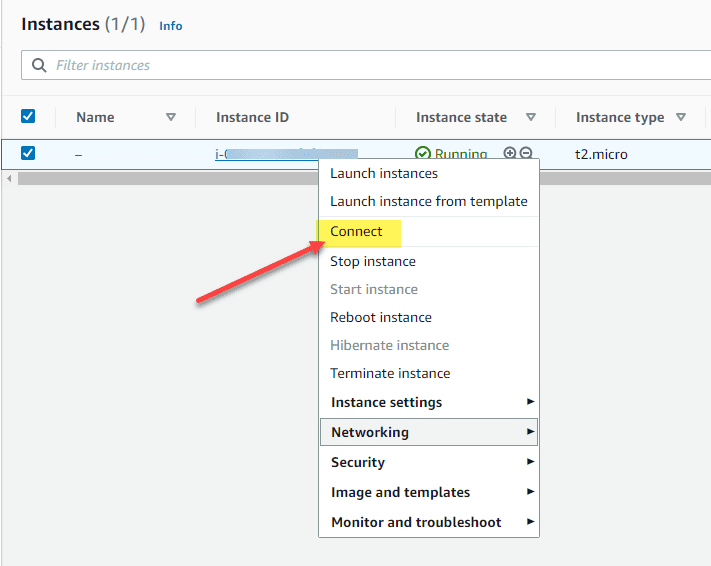
Task: Choose Connect from the context menu
Action: (x=357, y=231)
